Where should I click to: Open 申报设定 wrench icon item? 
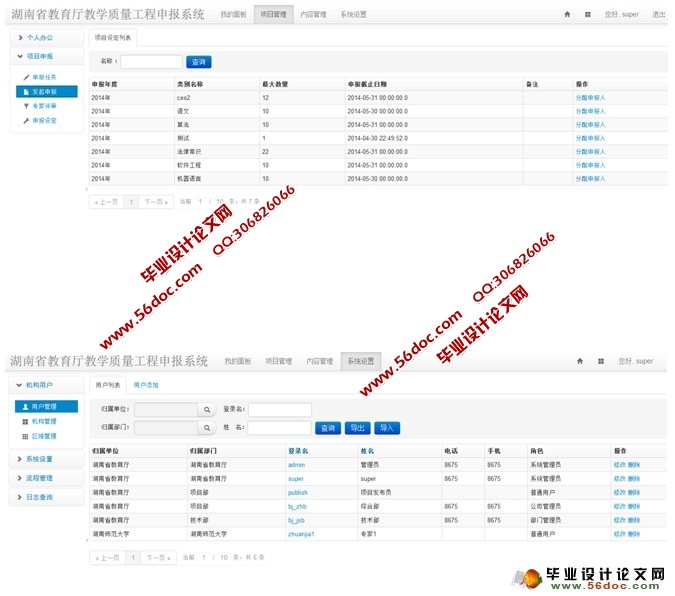pyautogui.click(x=40, y=121)
